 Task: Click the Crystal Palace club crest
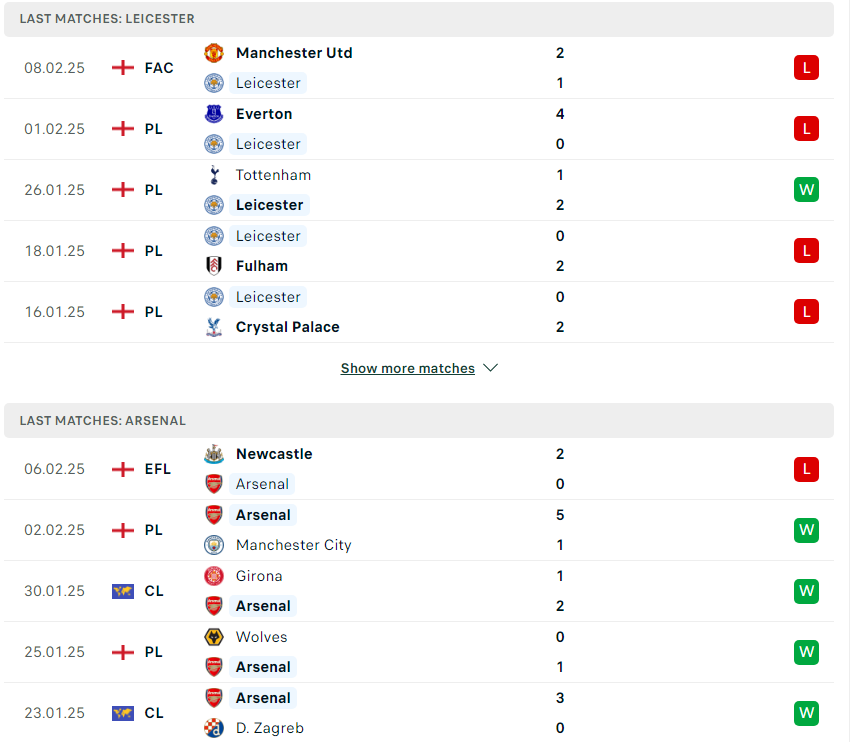tap(214, 327)
